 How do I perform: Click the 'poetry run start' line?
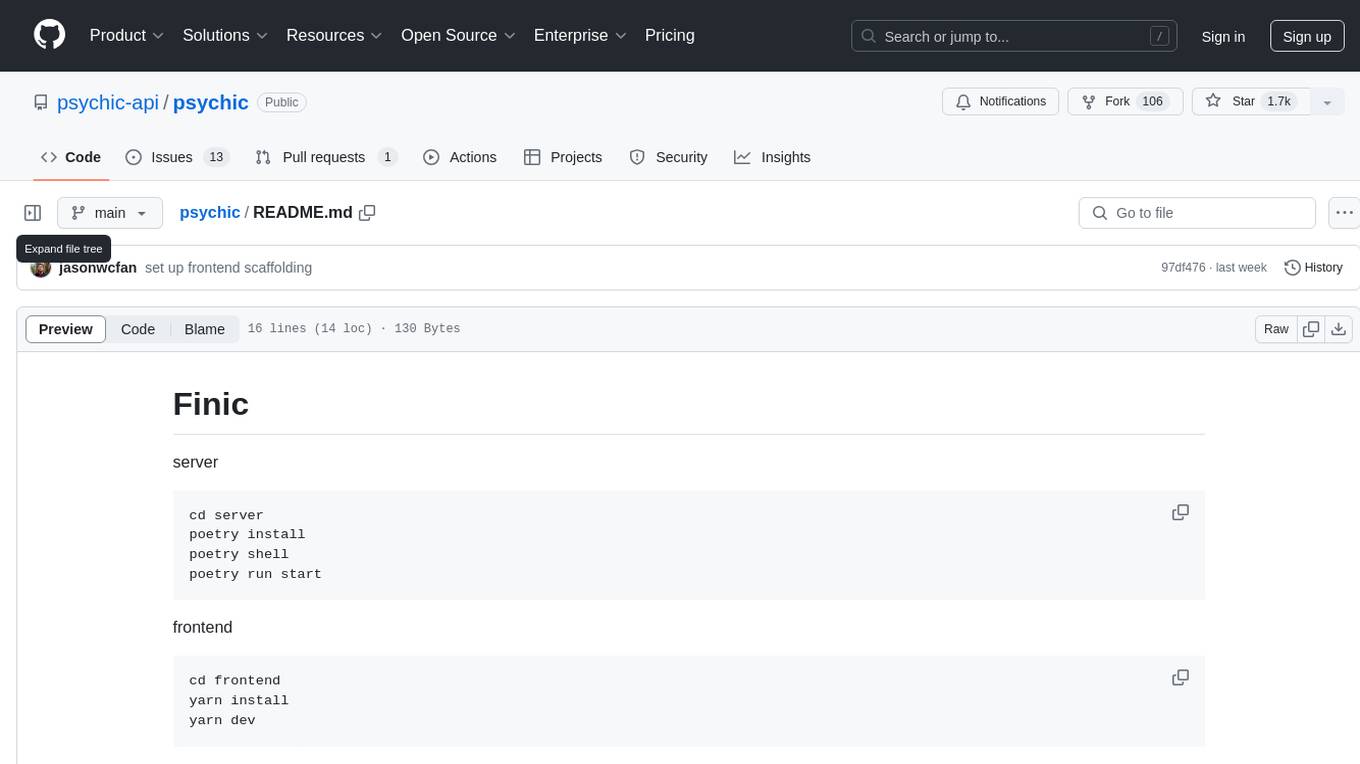255,574
